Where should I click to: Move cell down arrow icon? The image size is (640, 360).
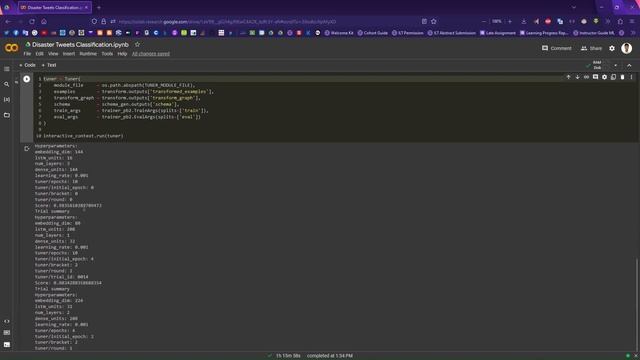click(577, 77)
